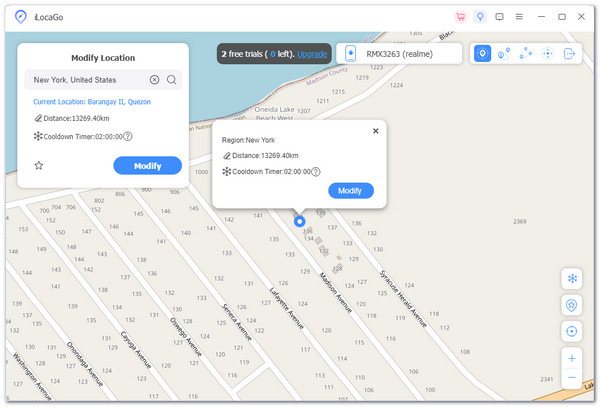Click Washington Avenue label on map
Image resolution: width=600 pixels, height=407 pixels.
tap(33, 376)
